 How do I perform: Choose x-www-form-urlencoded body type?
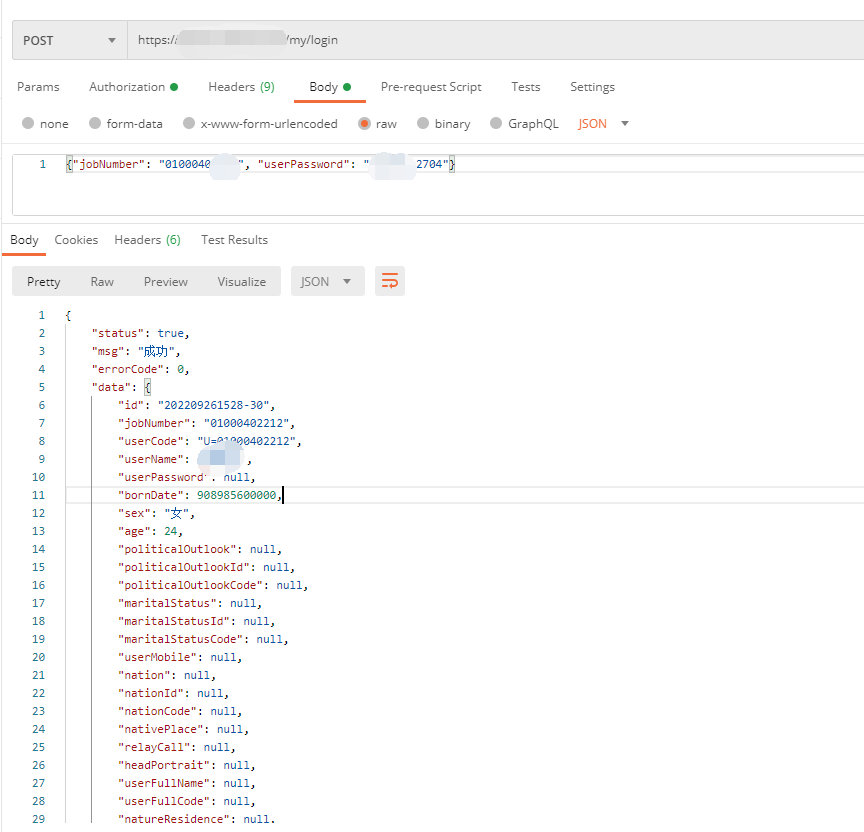coord(260,123)
